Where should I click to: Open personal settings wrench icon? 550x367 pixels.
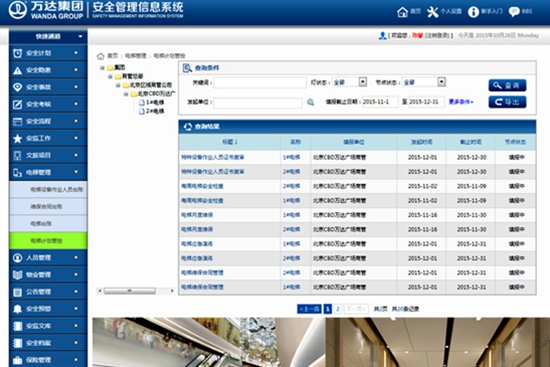pyautogui.click(x=432, y=12)
